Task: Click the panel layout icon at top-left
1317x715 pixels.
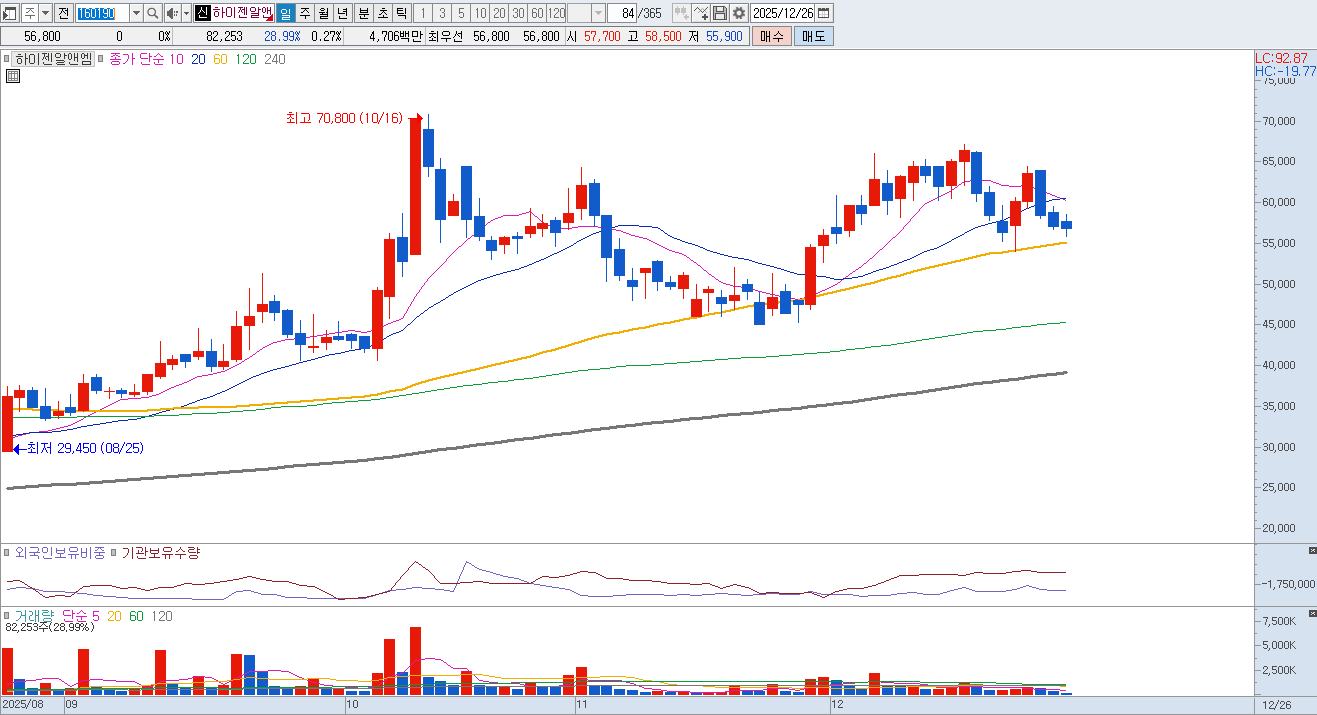Action: 9,13
